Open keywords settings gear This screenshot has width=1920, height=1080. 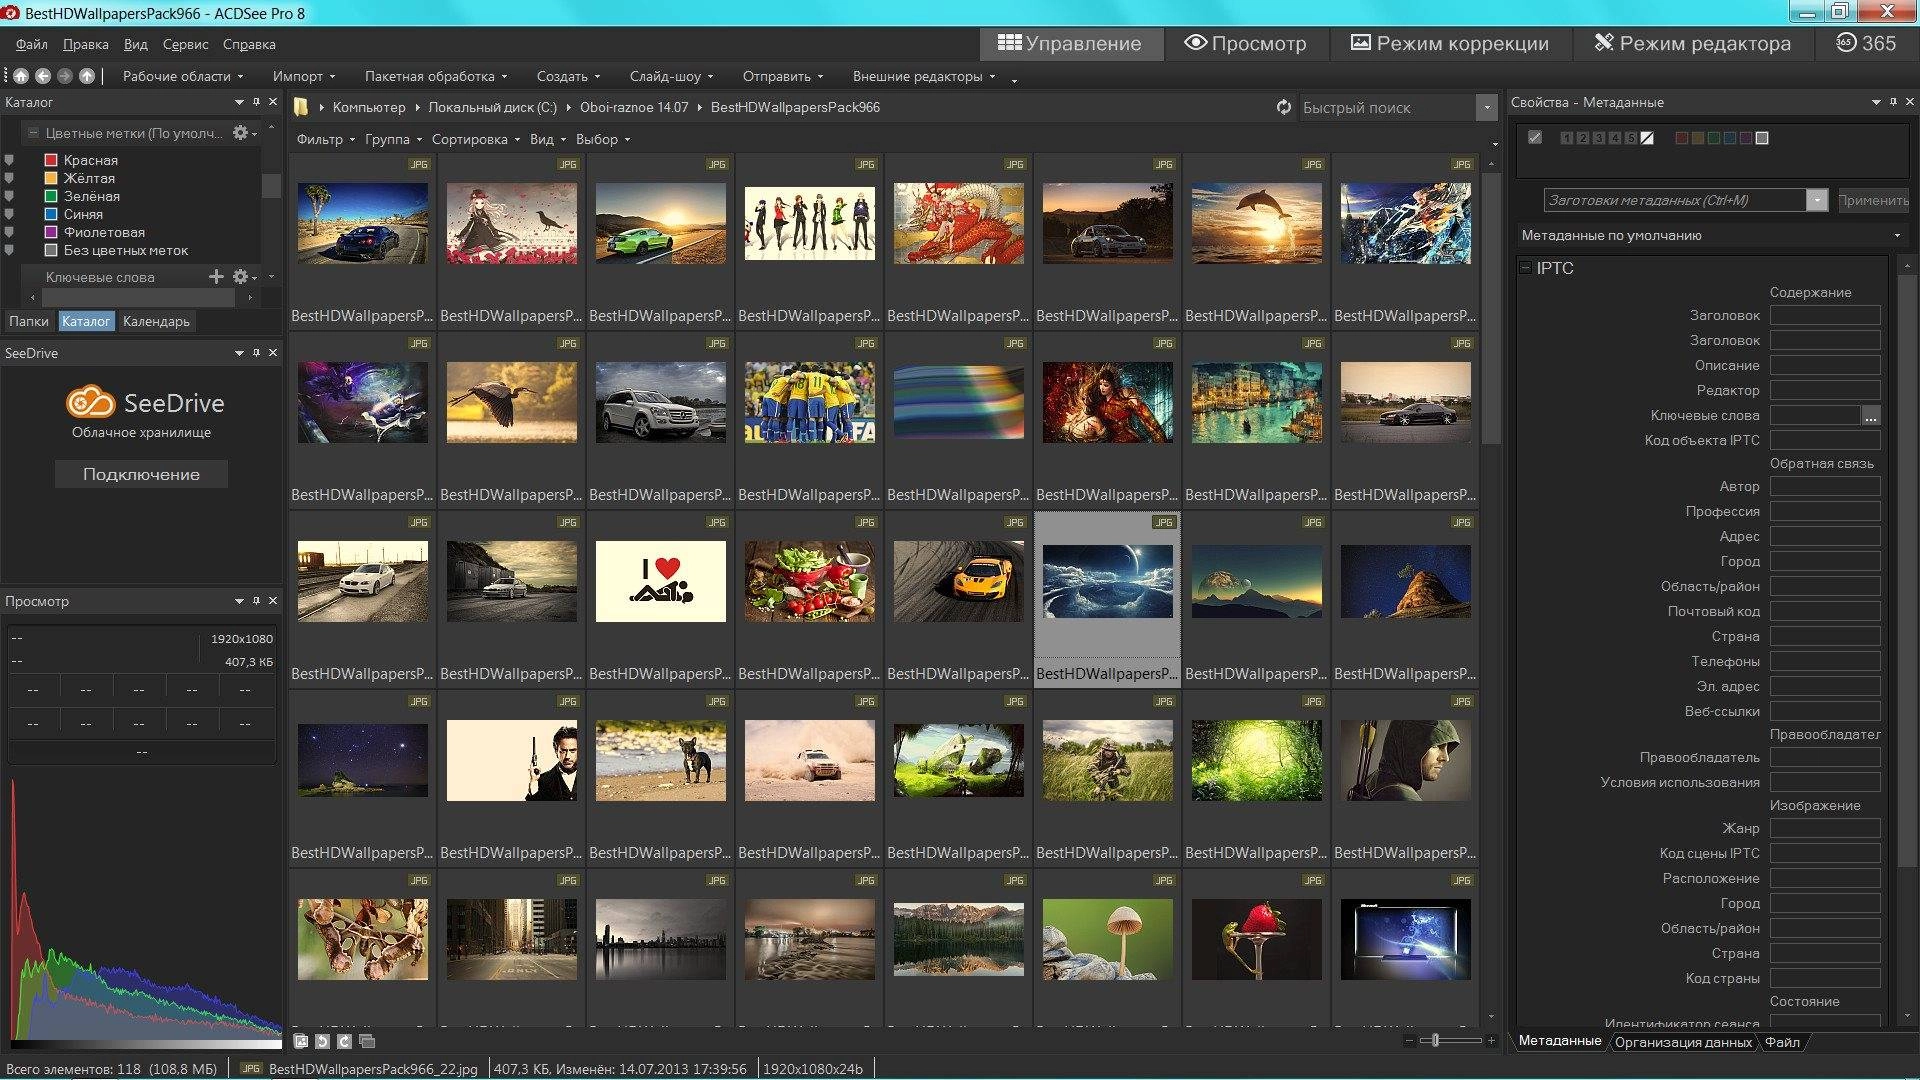[x=241, y=277]
